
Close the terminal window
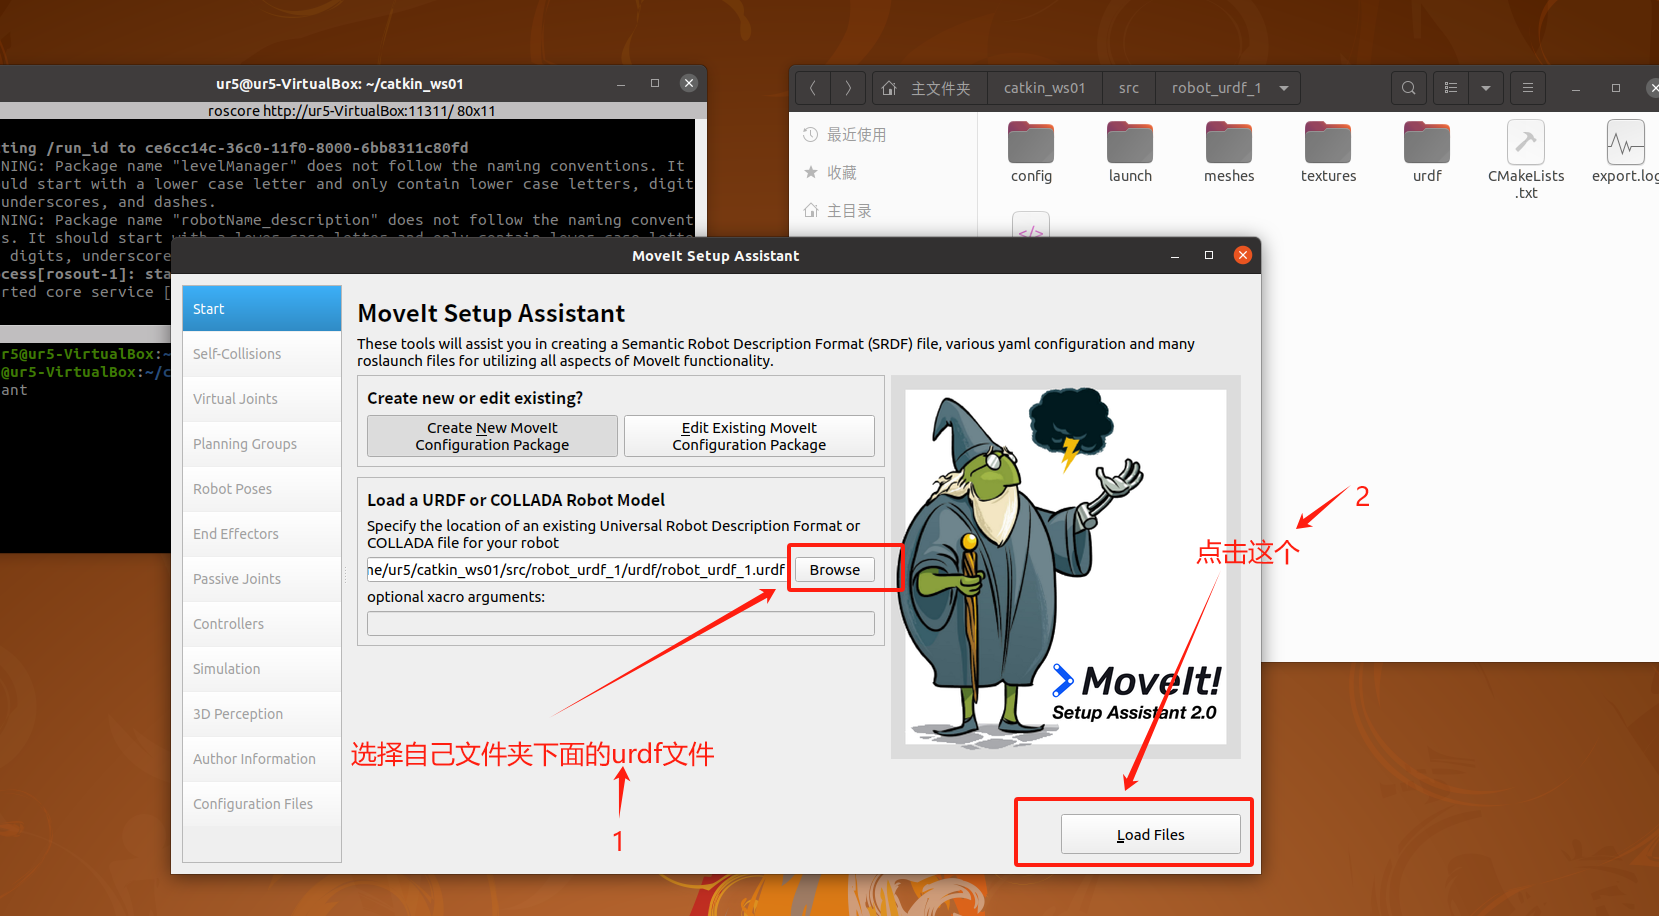point(689,83)
